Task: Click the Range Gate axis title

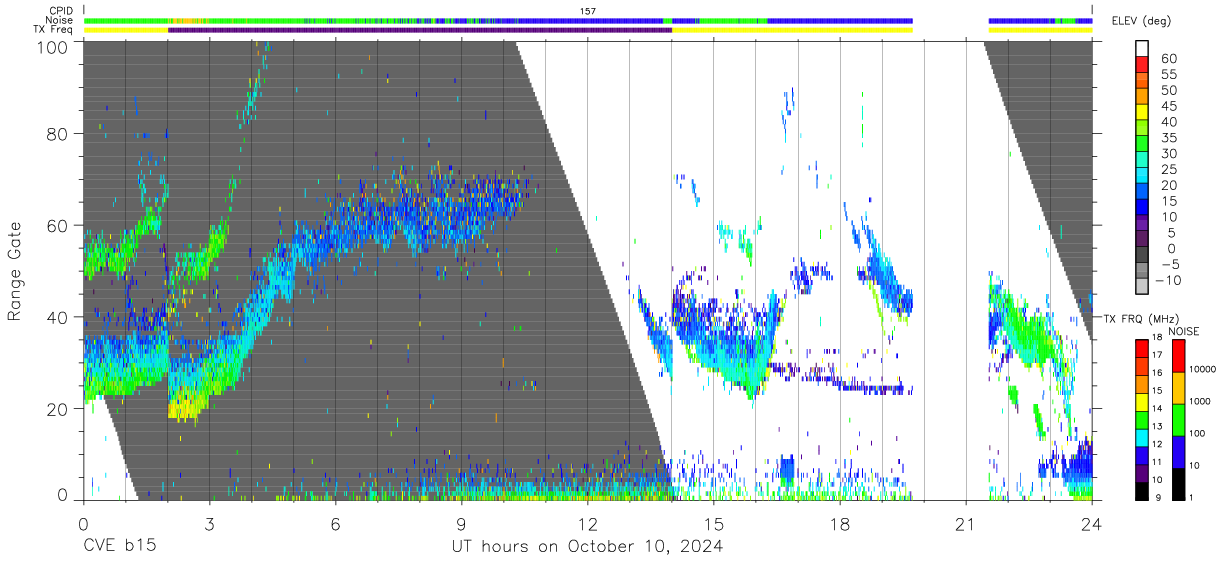Action: [x=15, y=272]
